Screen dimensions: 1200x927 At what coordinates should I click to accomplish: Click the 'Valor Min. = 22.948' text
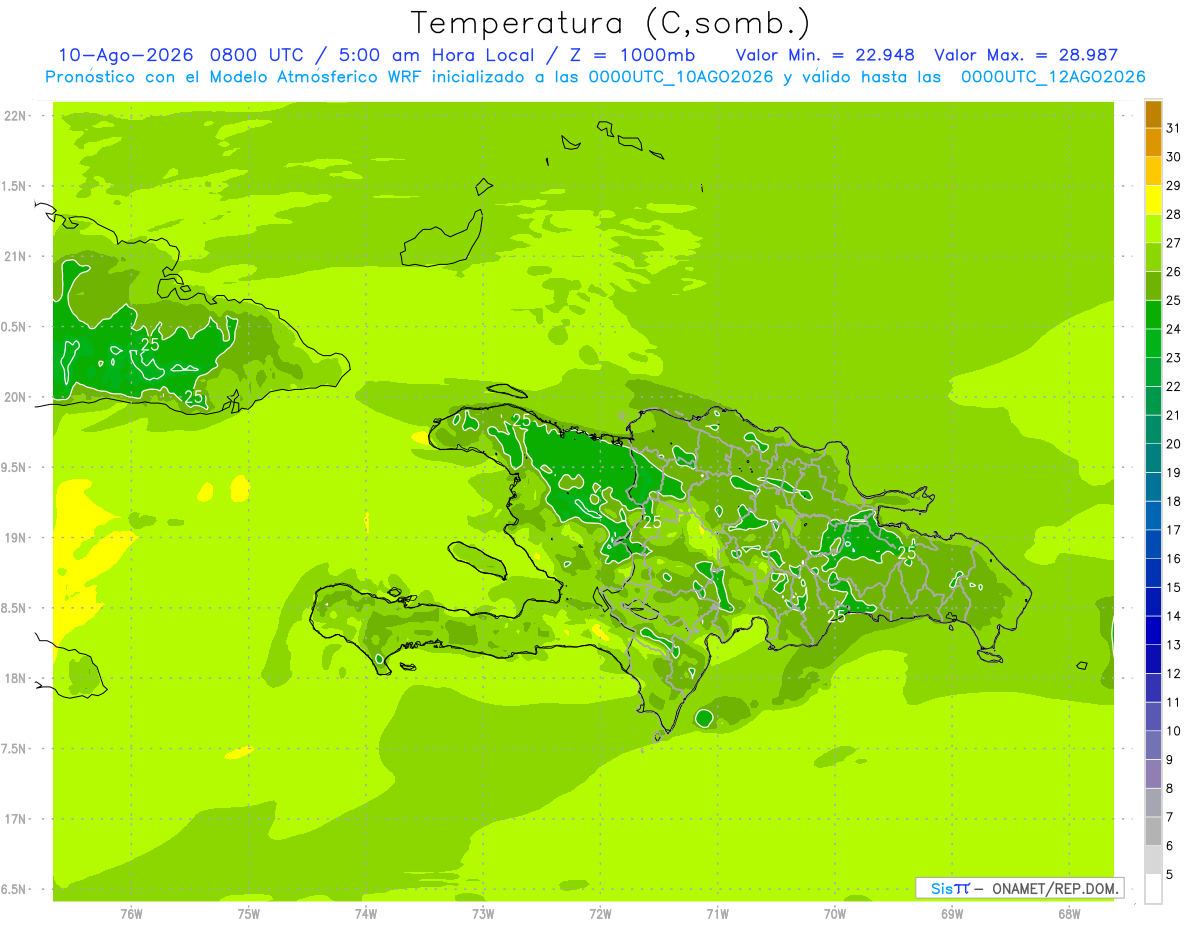825,55
